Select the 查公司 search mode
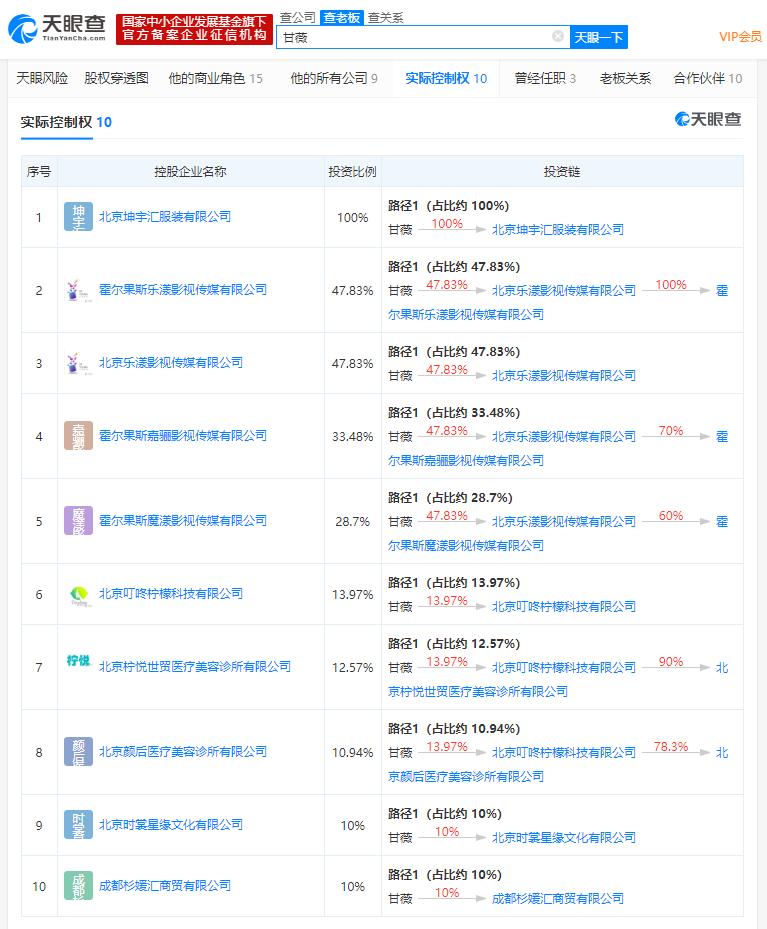 (298, 18)
